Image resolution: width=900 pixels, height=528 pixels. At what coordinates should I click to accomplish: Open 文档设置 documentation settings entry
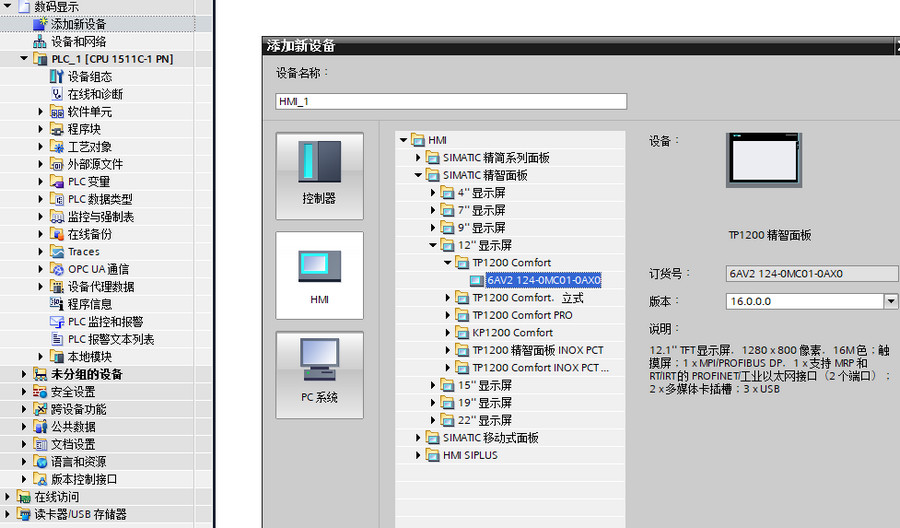pos(73,444)
